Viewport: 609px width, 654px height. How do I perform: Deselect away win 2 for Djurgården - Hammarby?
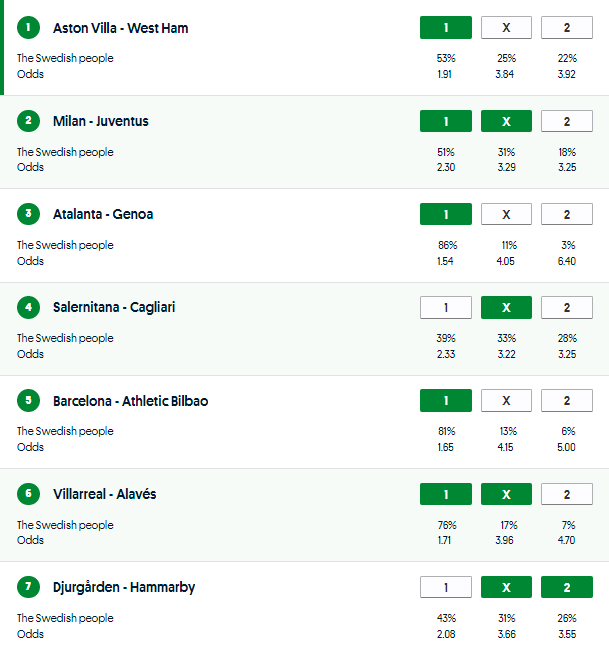(566, 587)
